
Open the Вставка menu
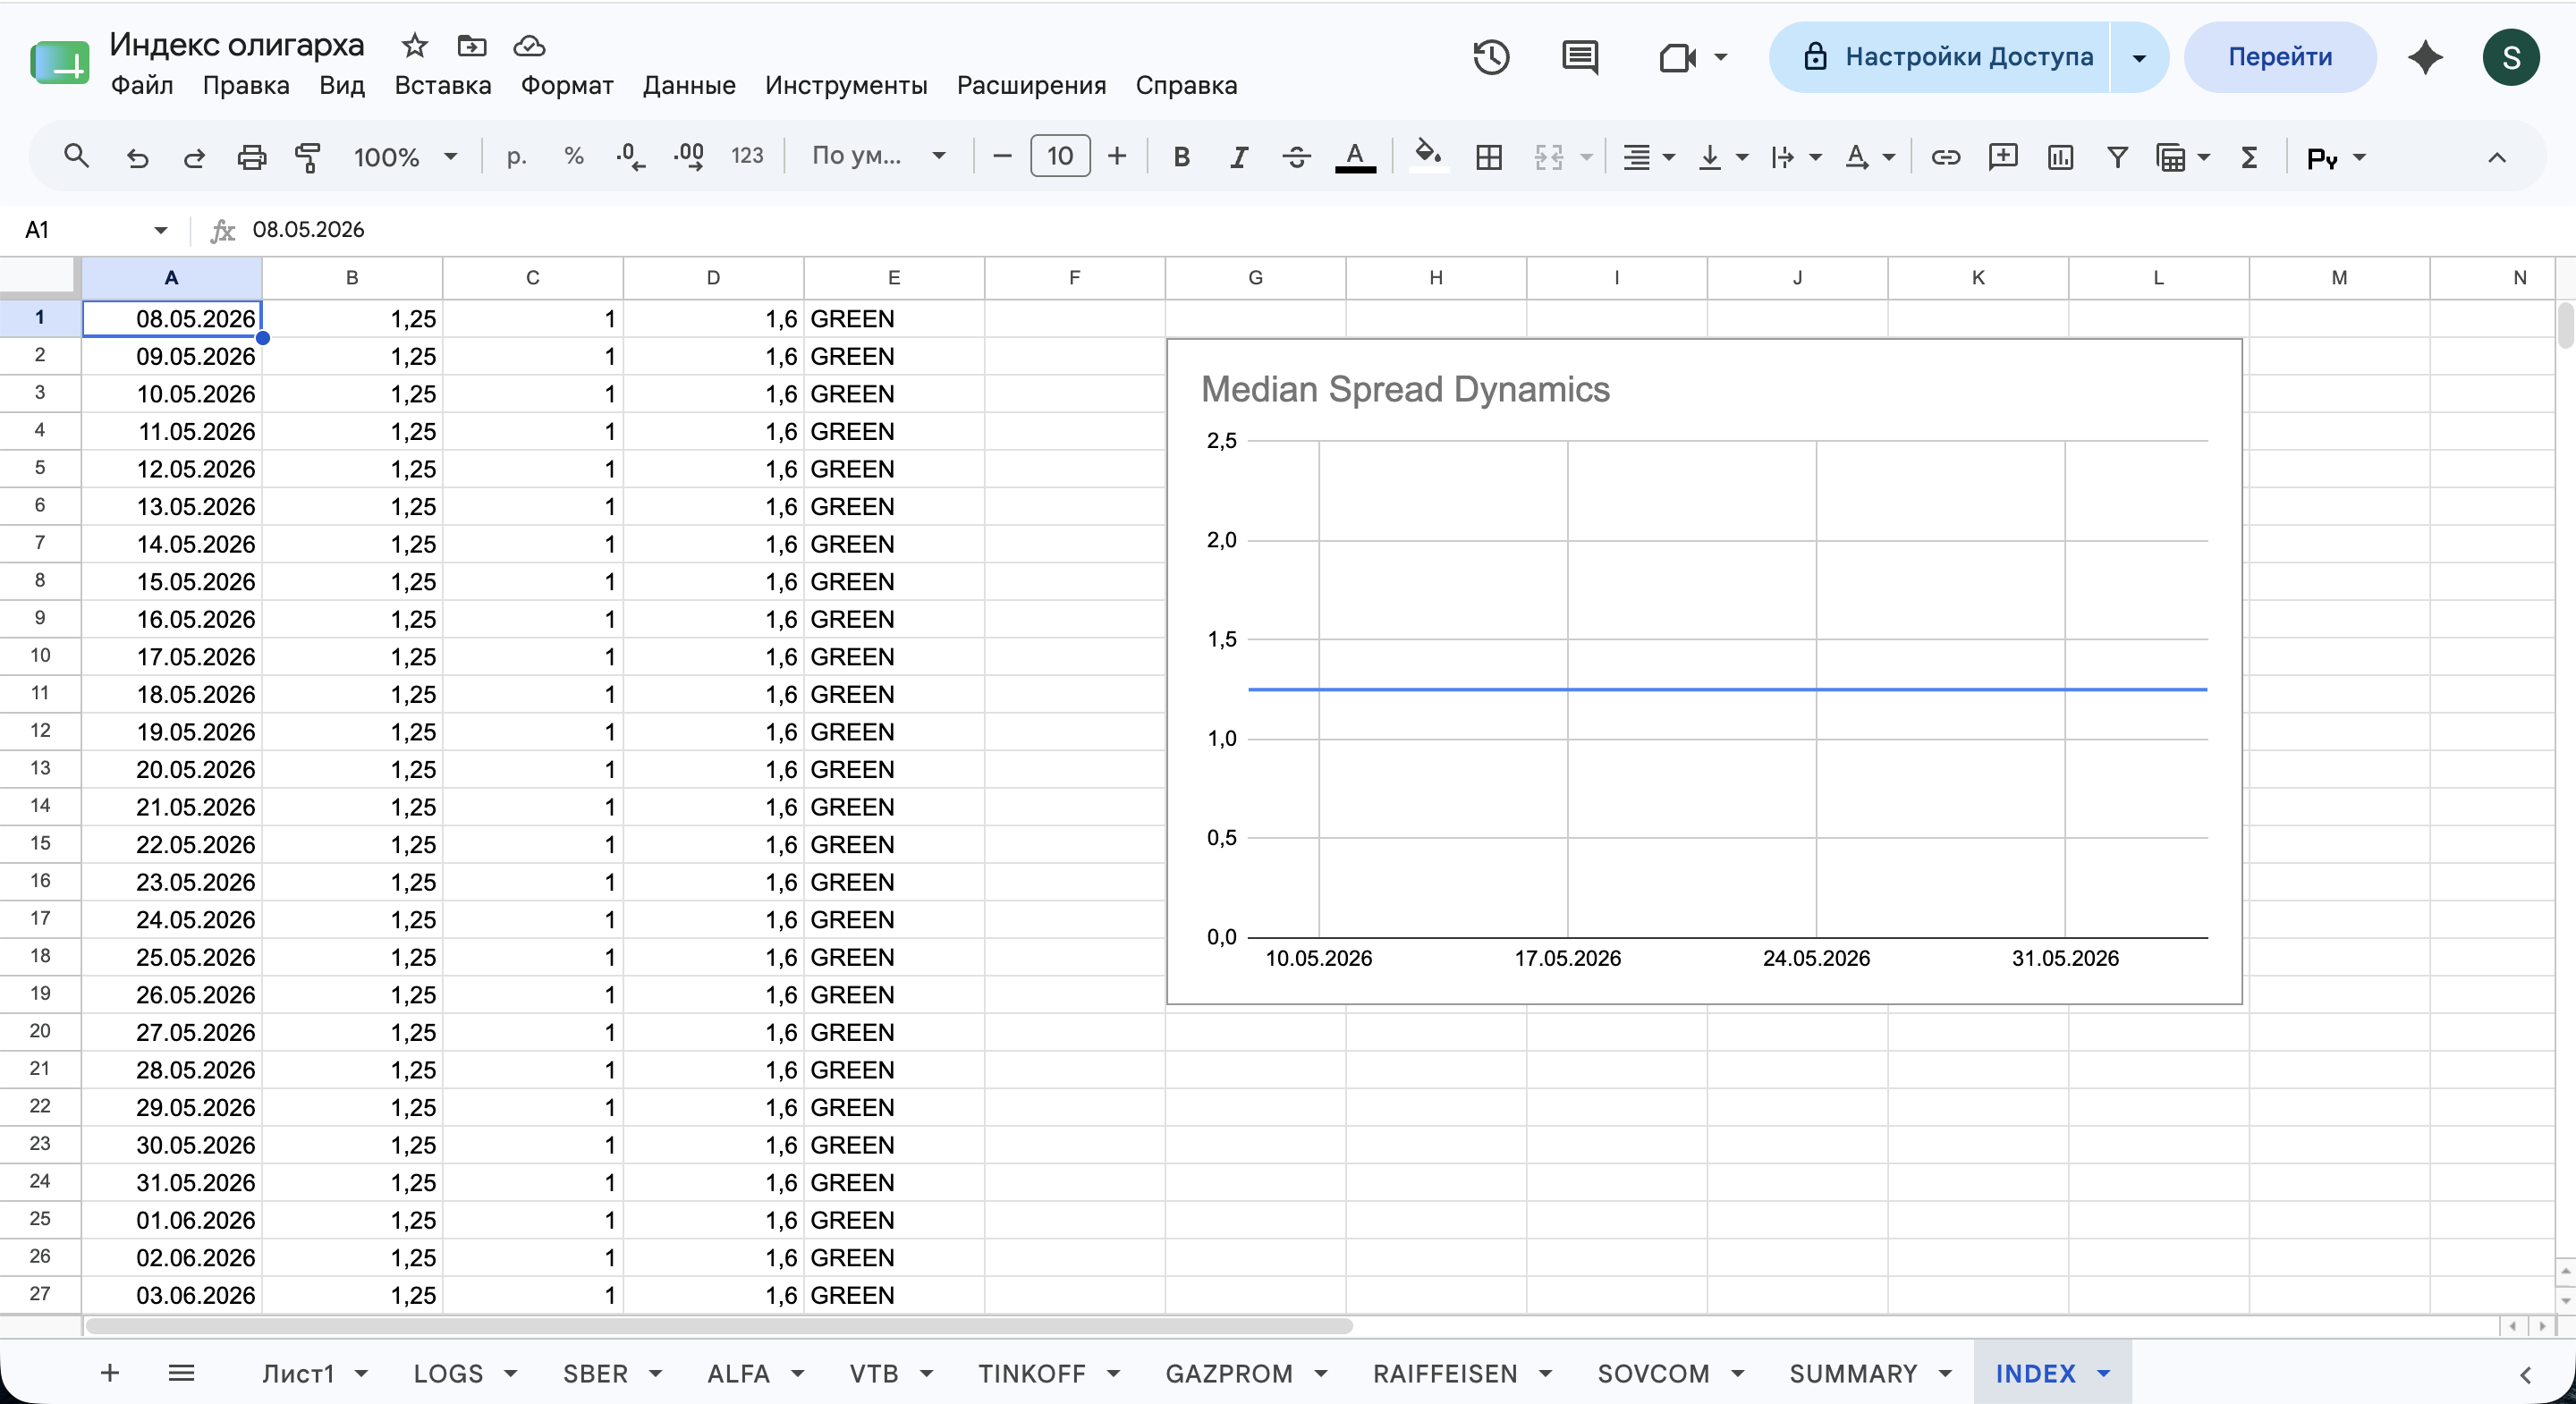[x=443, y=85]
